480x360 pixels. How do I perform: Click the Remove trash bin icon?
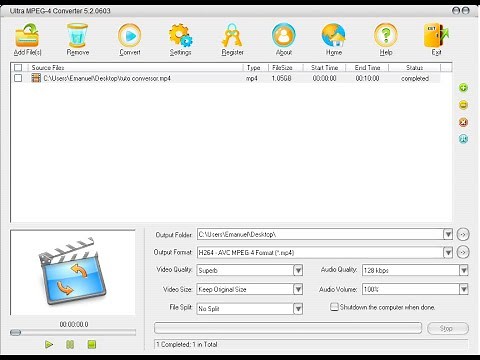pos(77,35)
